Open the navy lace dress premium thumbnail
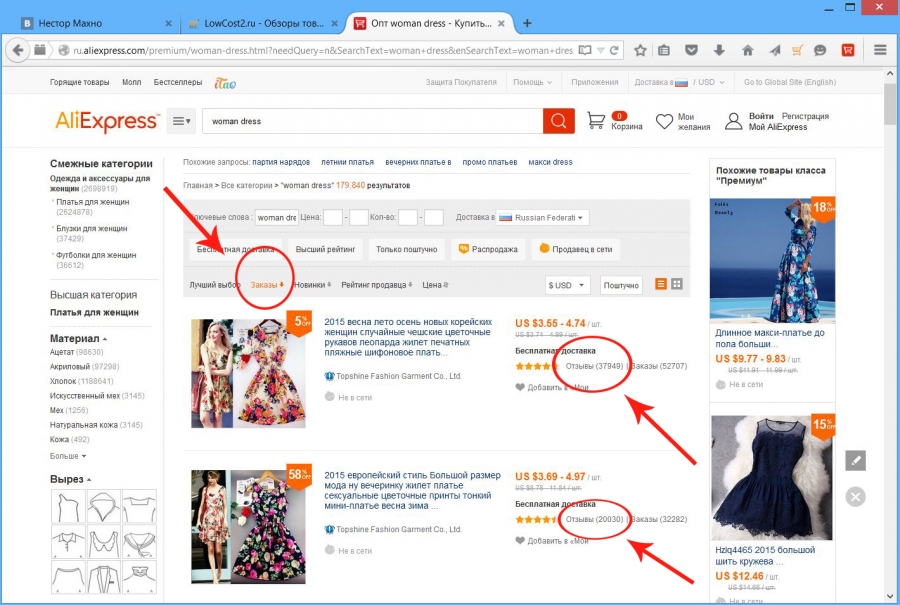900x605 pixels. pos(772,478)
